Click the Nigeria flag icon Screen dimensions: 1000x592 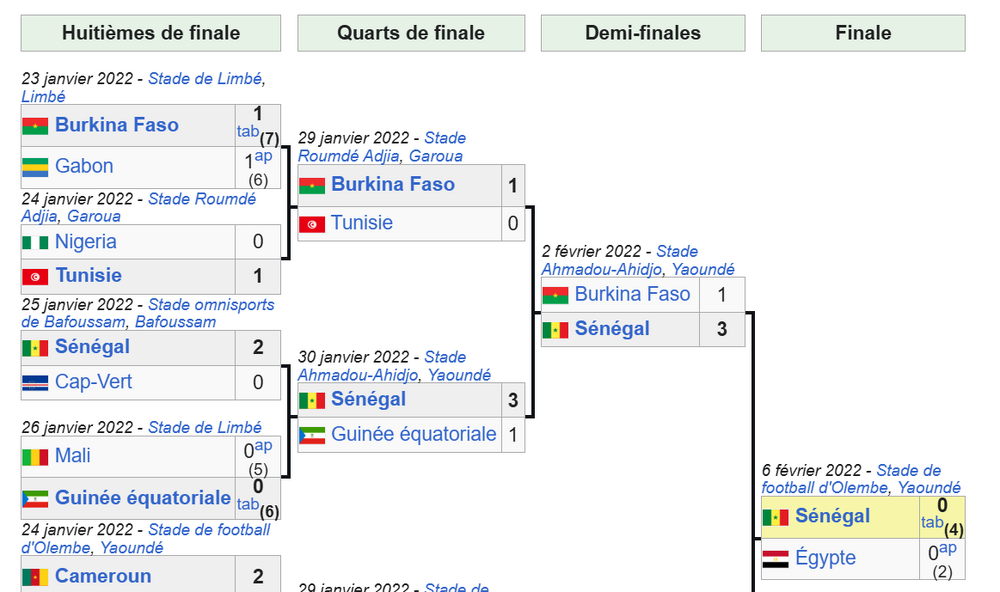35,242
